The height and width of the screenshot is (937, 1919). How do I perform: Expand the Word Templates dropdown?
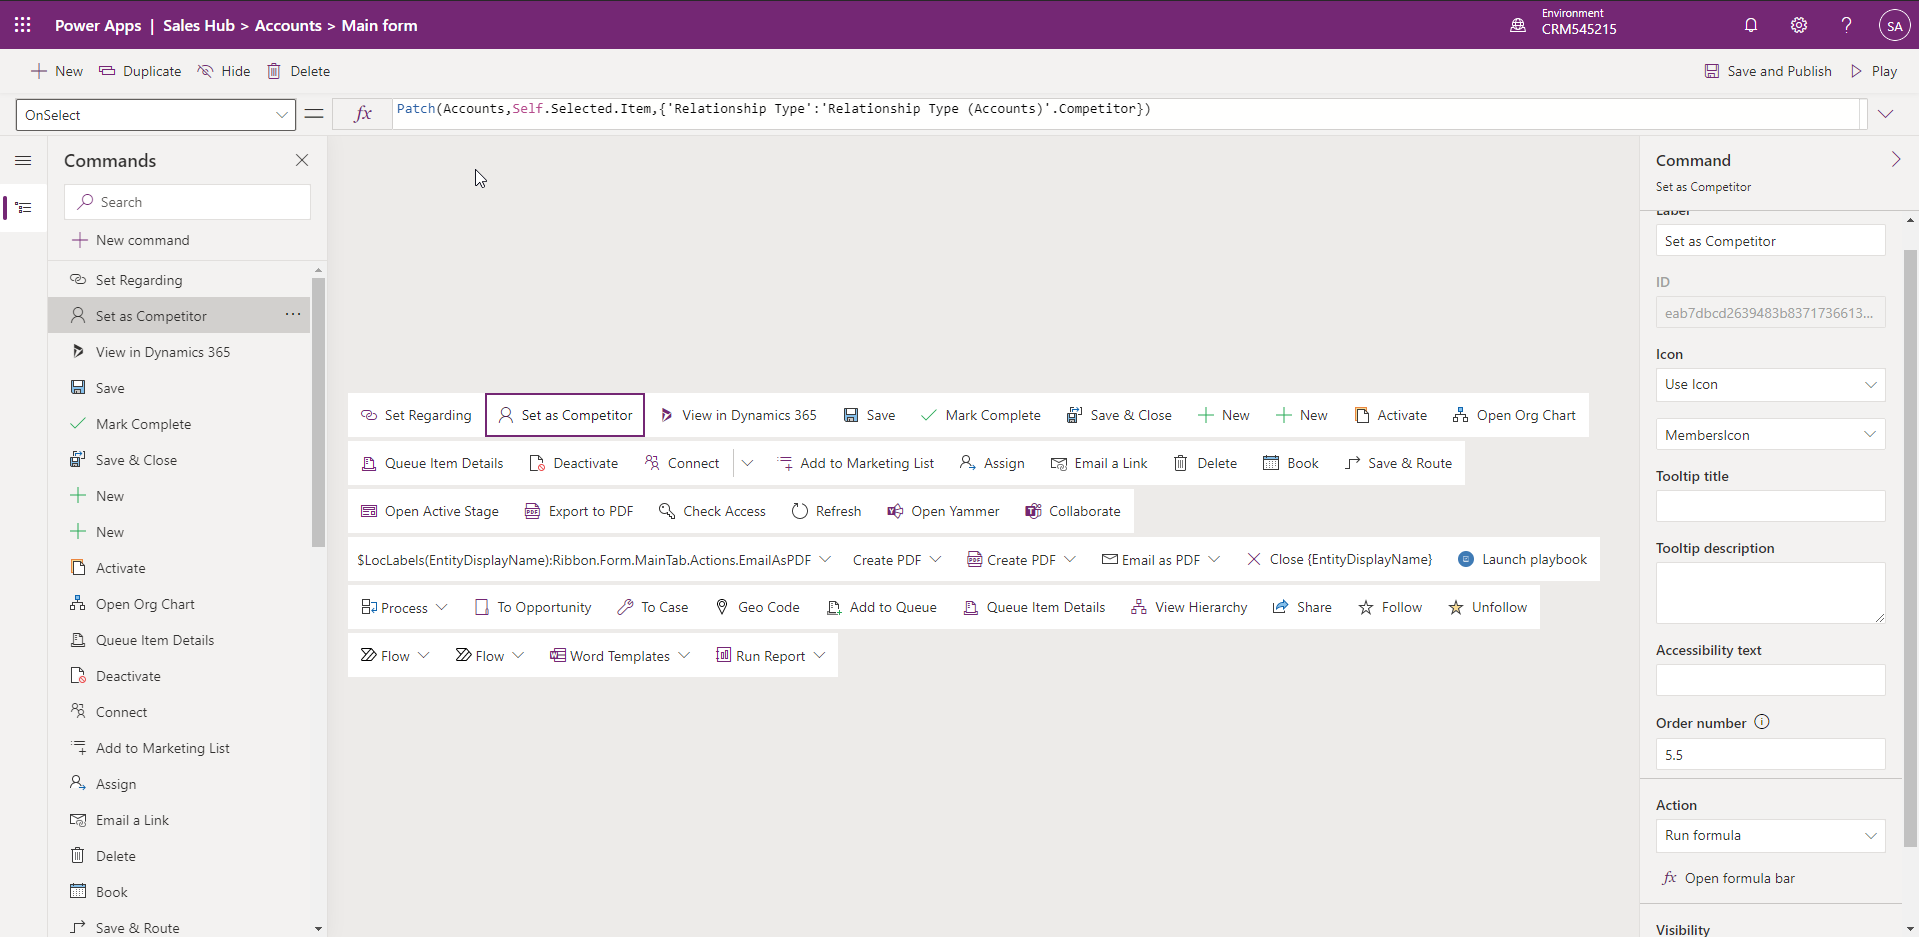684,656
